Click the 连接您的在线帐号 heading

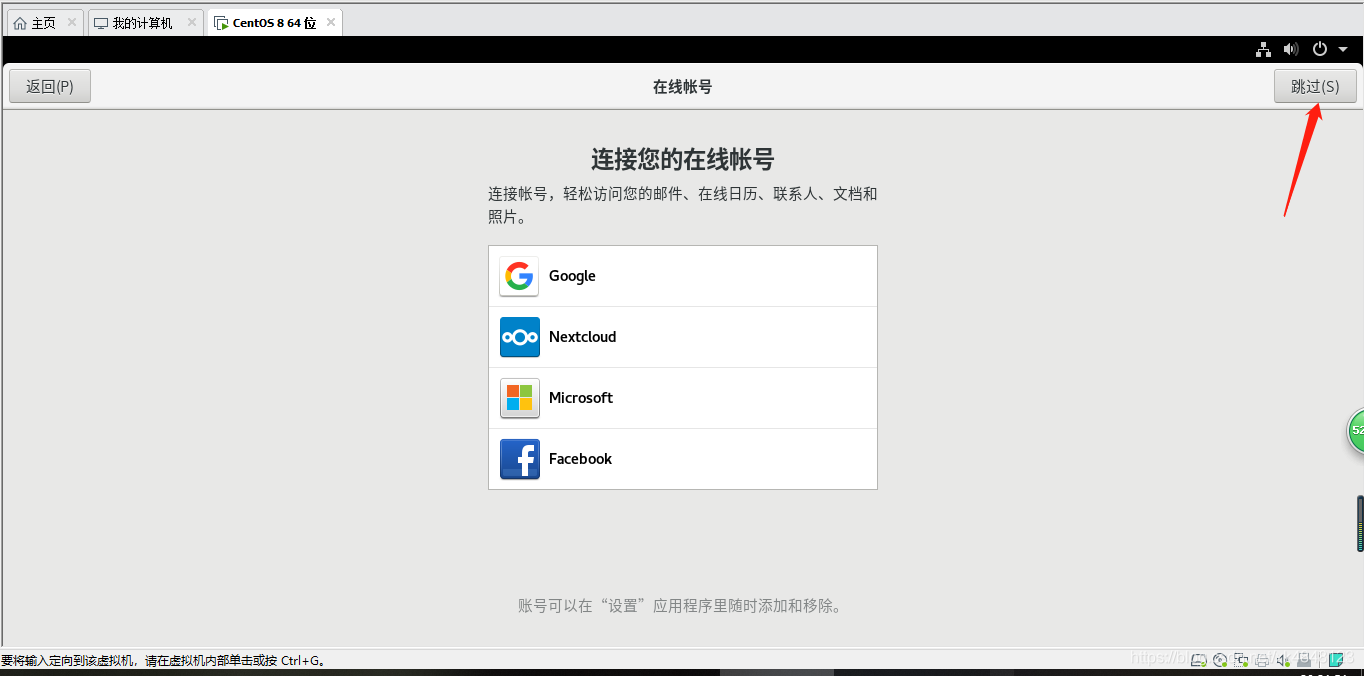pos(682,159)
